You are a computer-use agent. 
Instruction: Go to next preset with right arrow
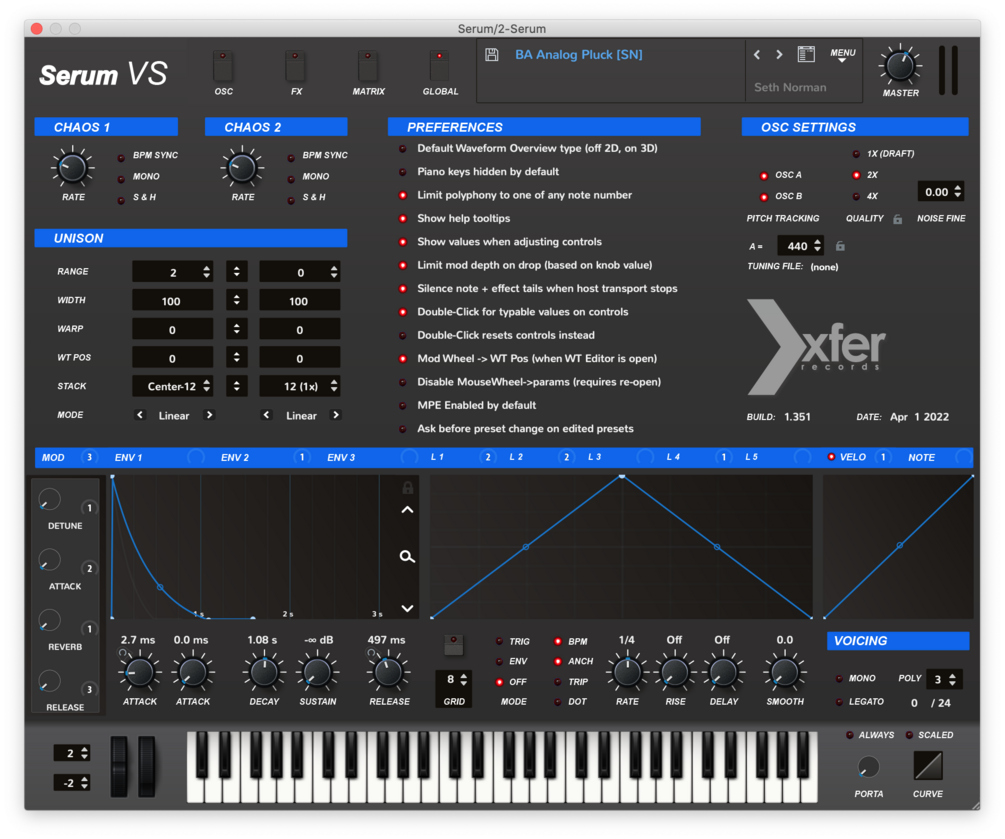(x=779, y=54)
